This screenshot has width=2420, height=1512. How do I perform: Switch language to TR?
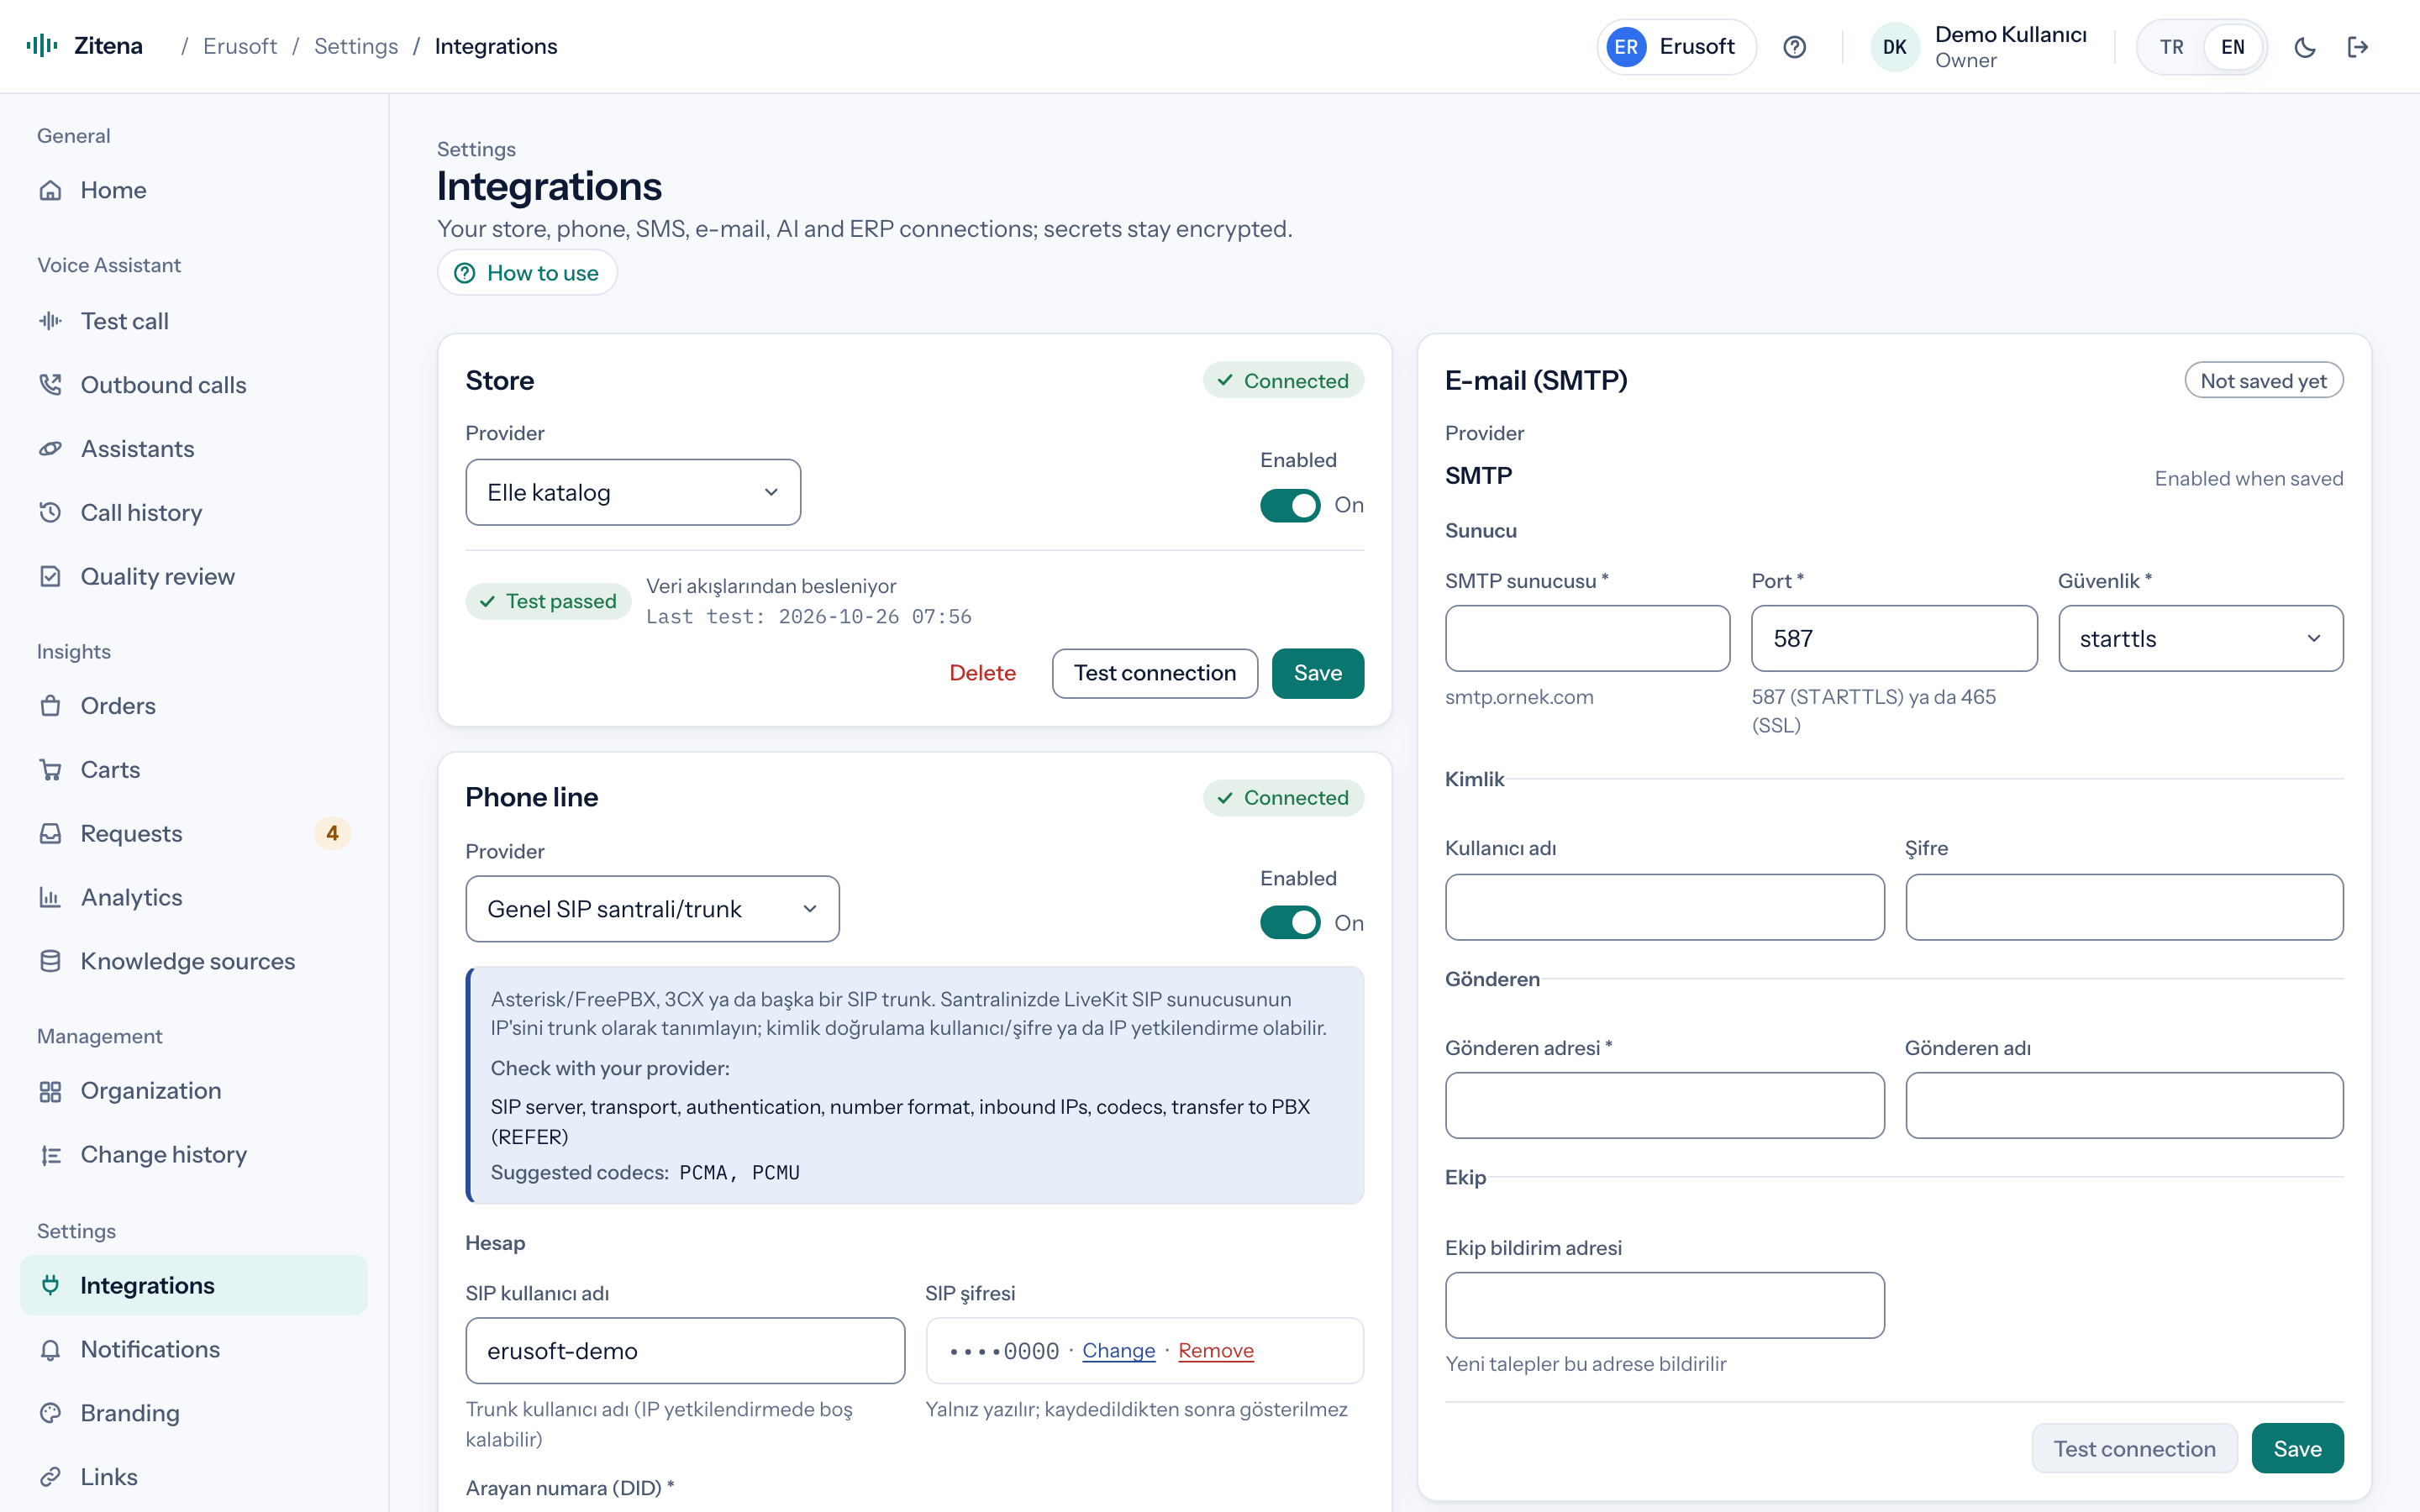[x=2171, y=47]
